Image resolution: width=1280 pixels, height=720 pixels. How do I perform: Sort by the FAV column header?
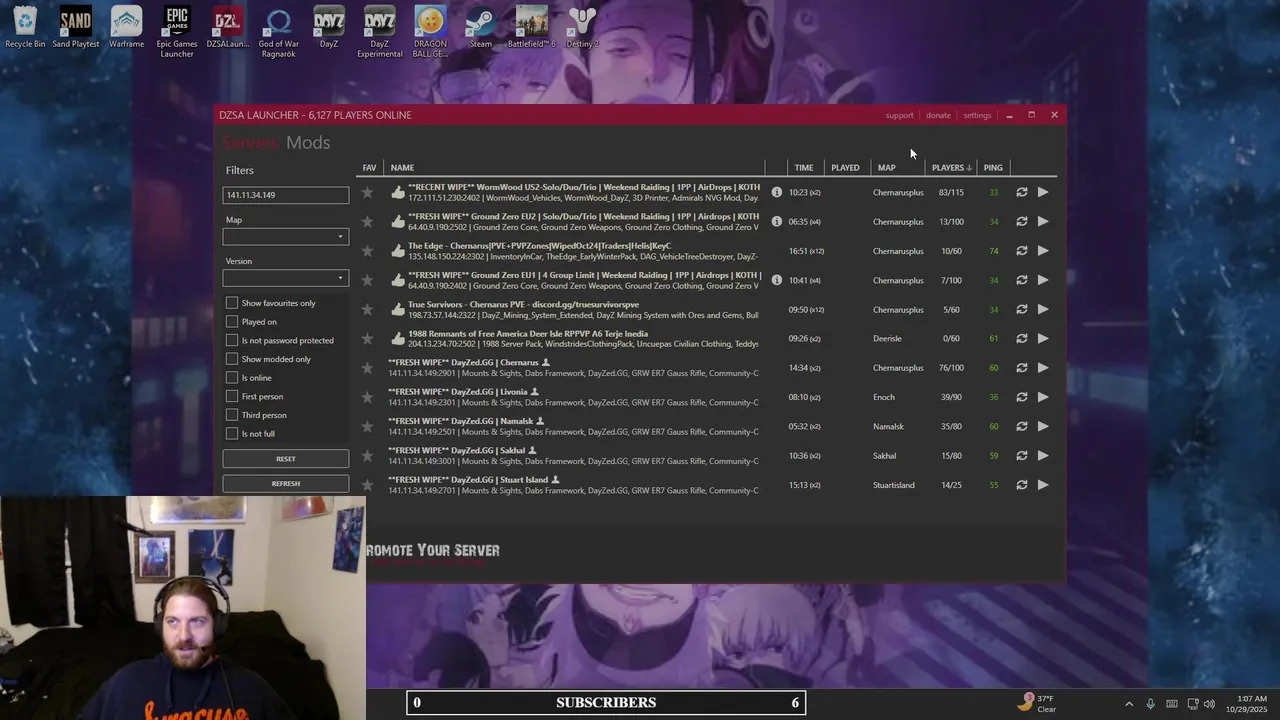[369, 168]
